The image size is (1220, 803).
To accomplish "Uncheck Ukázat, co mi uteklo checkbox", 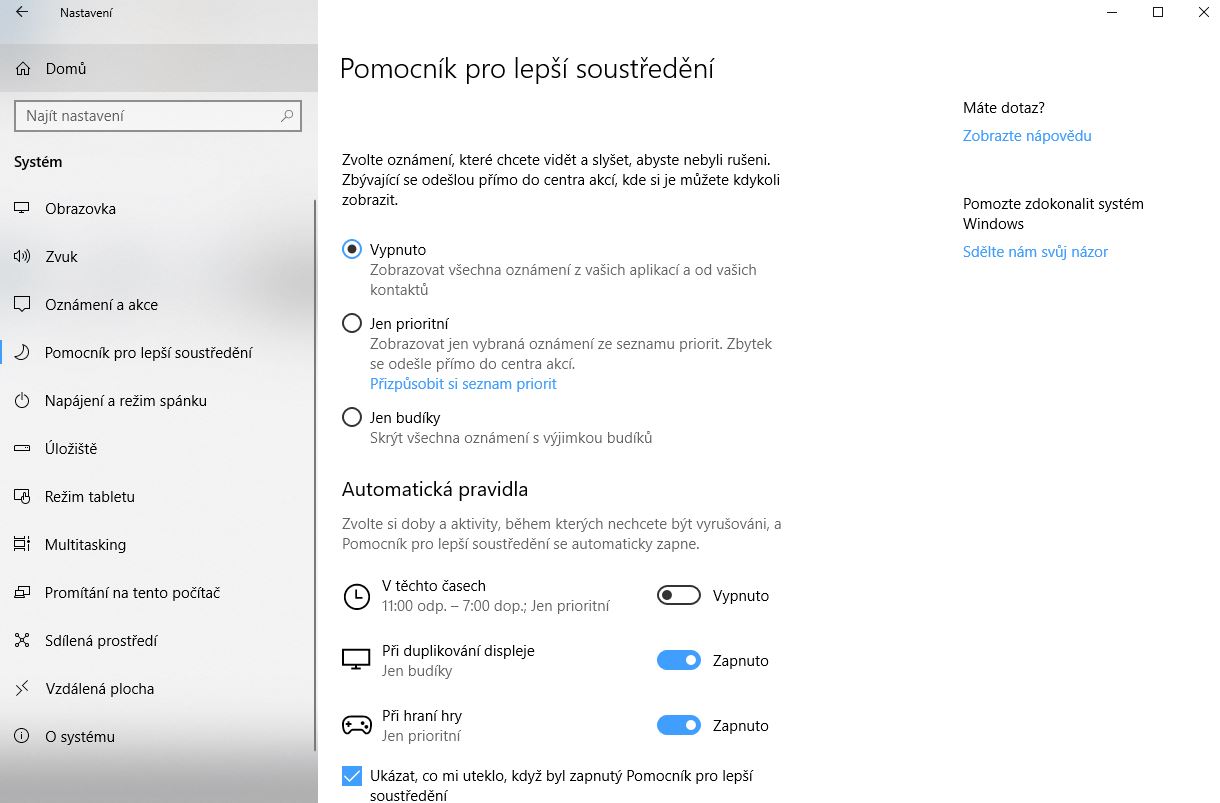I will (x=352, y=776).
